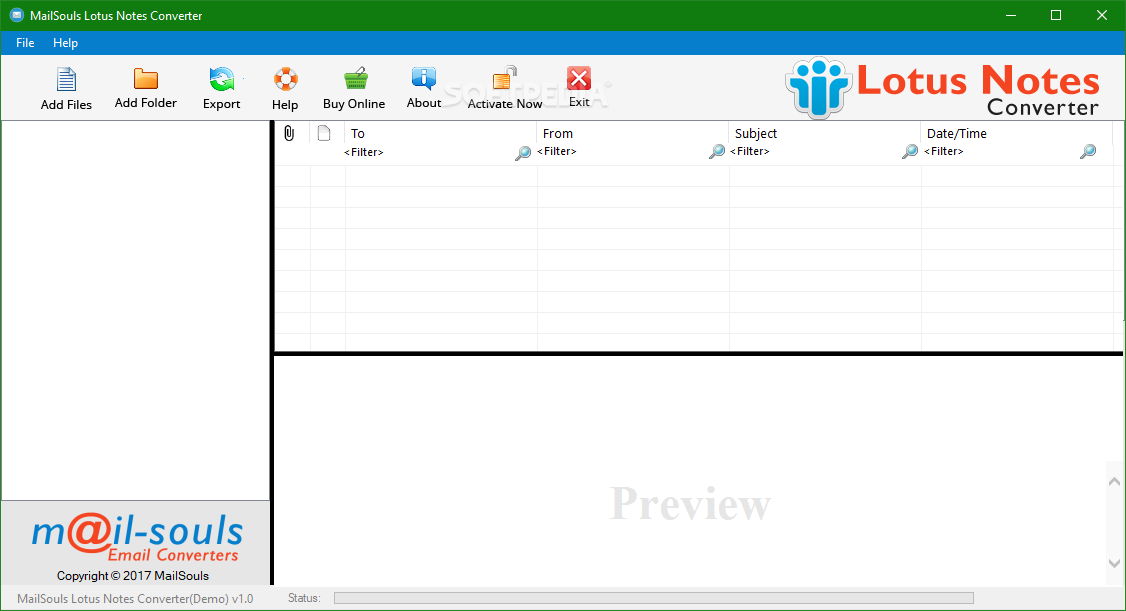
Task: Click the attachment paperclip column header
Action: (289, 133)
